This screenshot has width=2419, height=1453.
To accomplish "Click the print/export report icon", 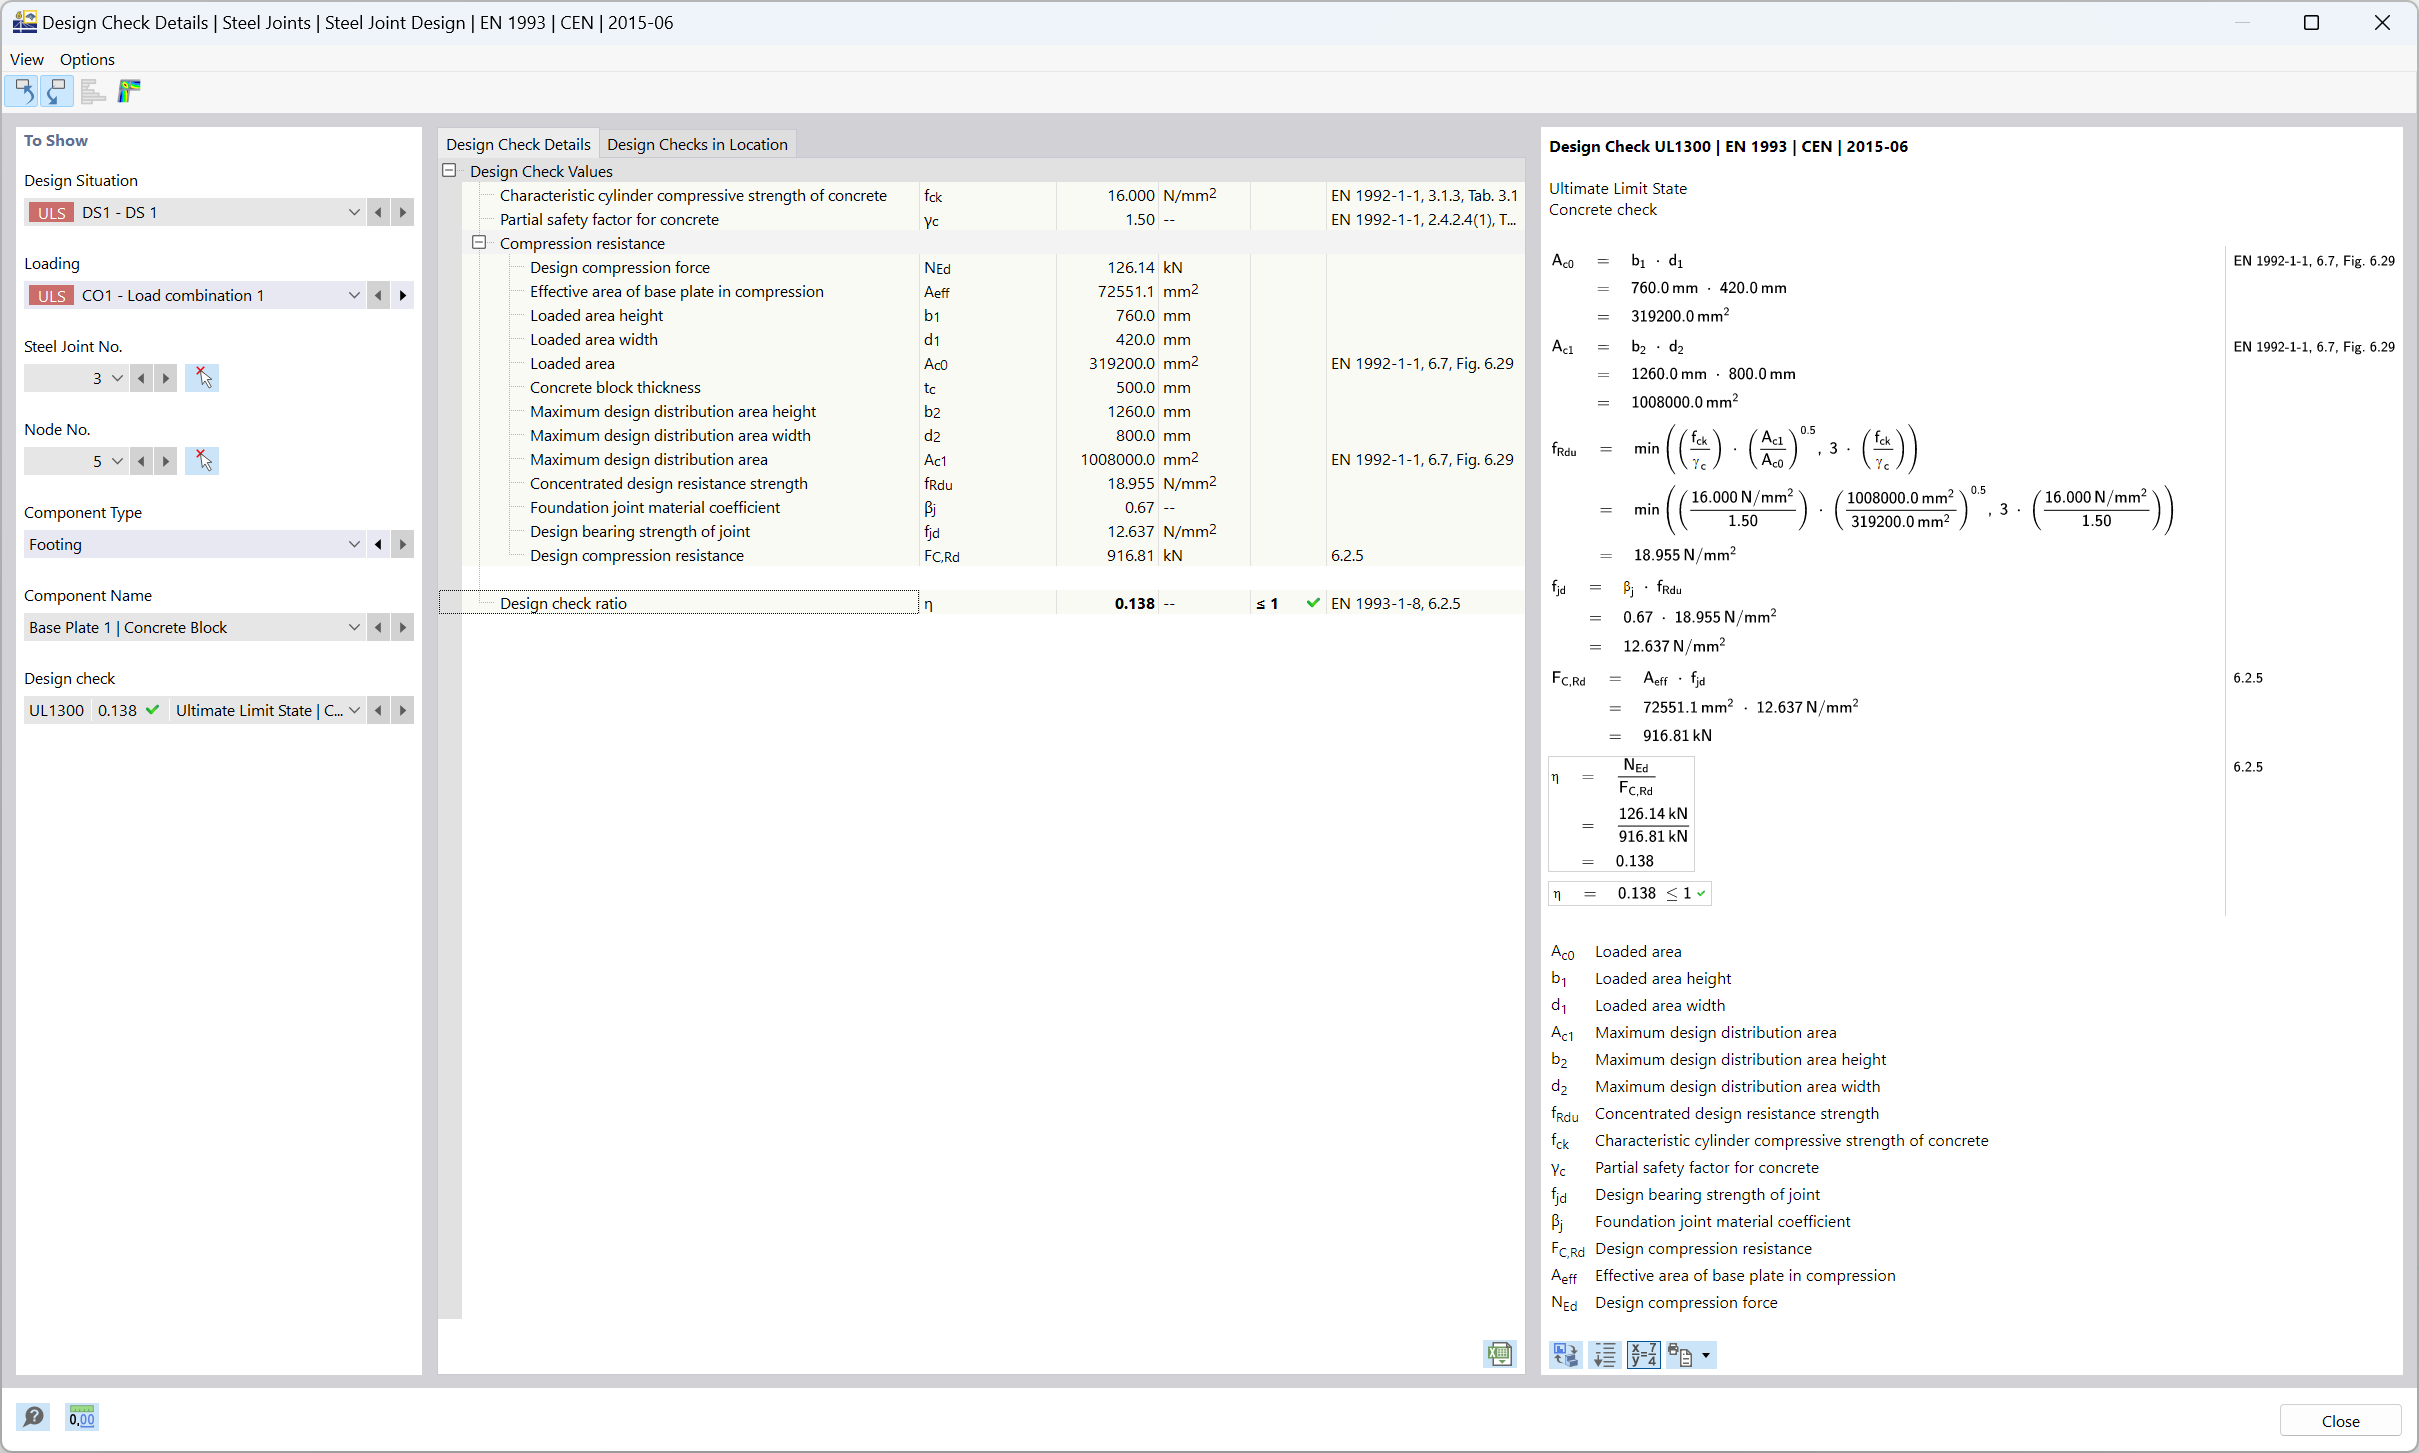I will [1681, 1356].
